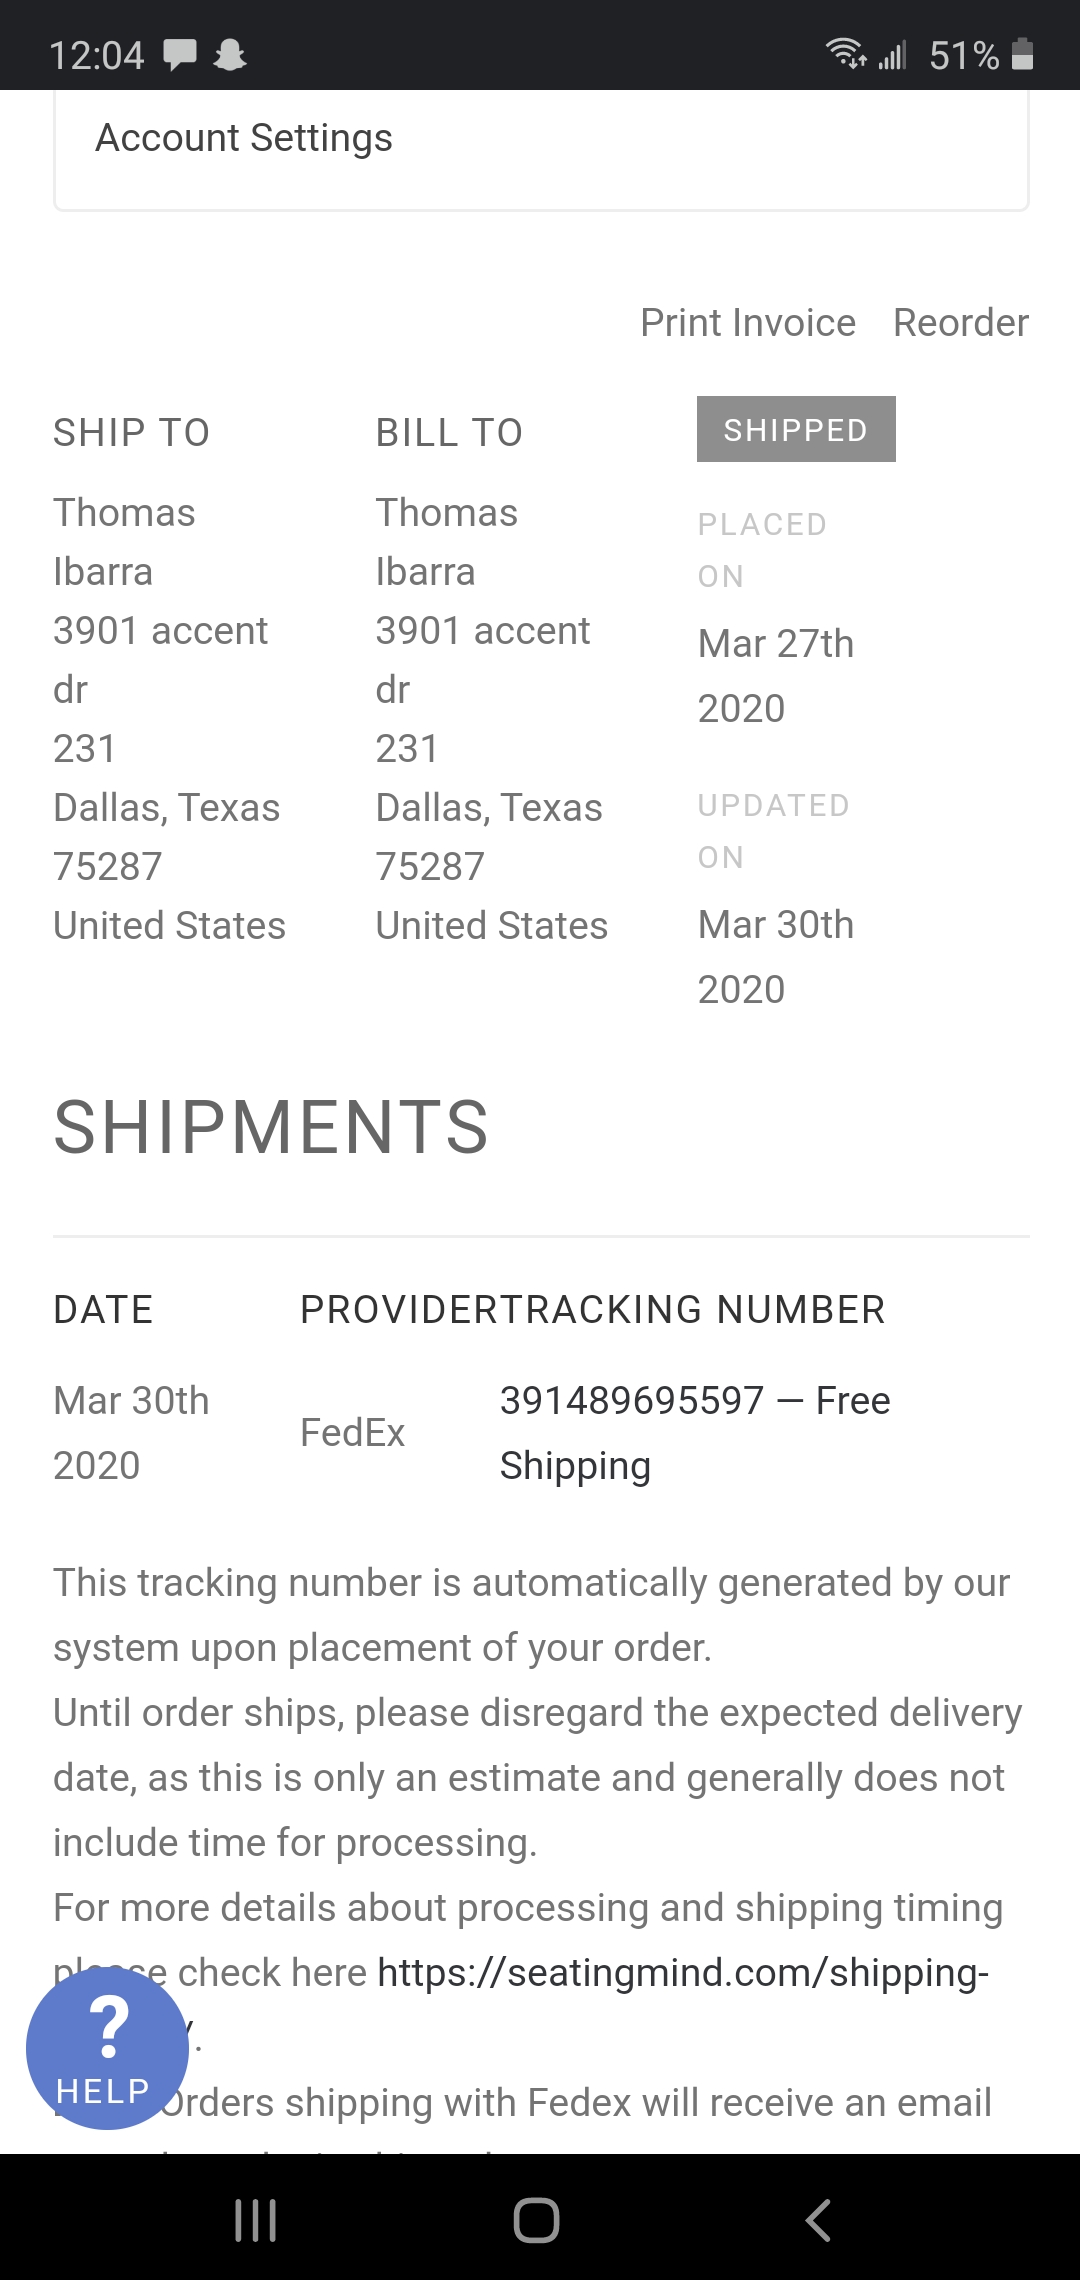Tap the BILL TO address heading

(449, 433)
